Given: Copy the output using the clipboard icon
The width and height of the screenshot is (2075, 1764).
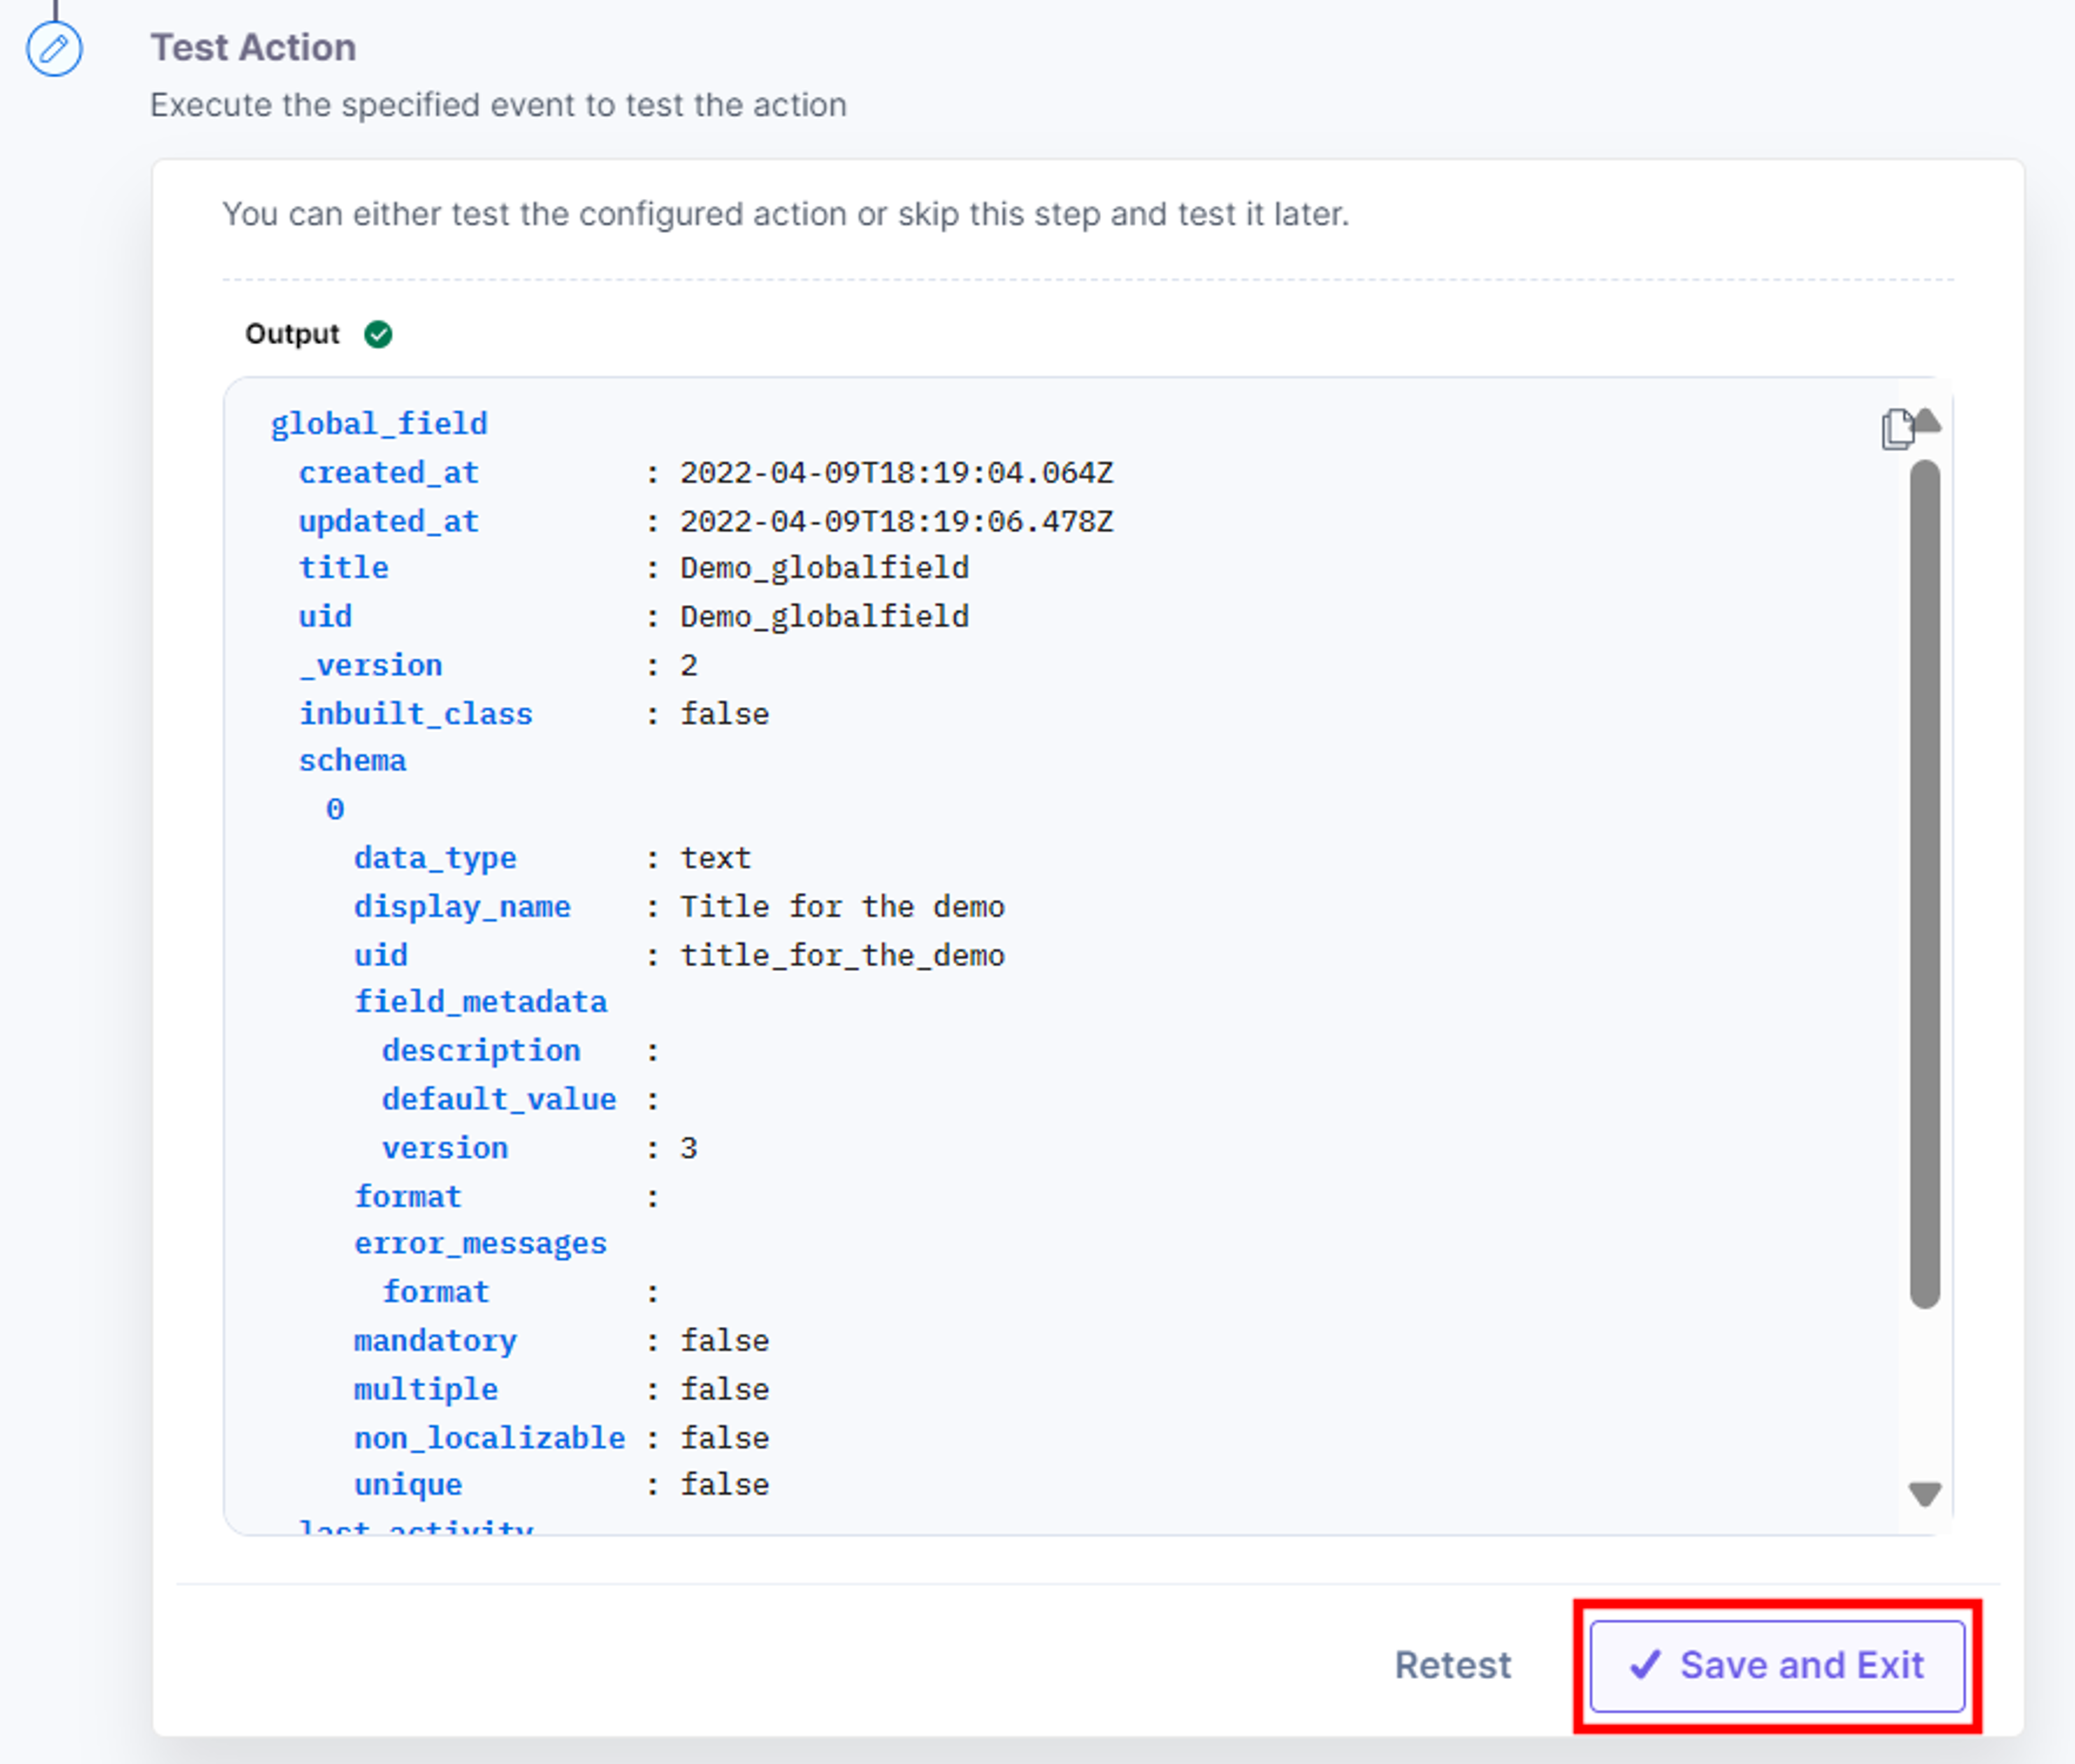Looking at the screenshot, I should pyautogui.click(x=1896, y=430).
